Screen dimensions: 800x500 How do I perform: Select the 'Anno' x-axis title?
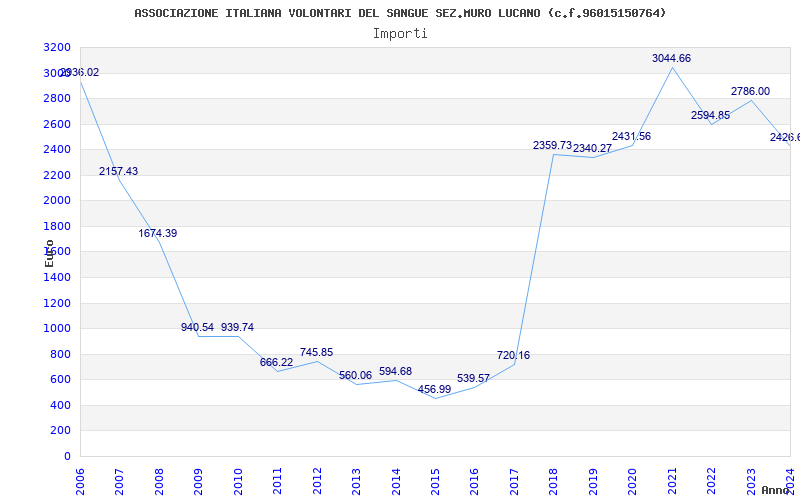pyautogui.click(x=775, y=490)
